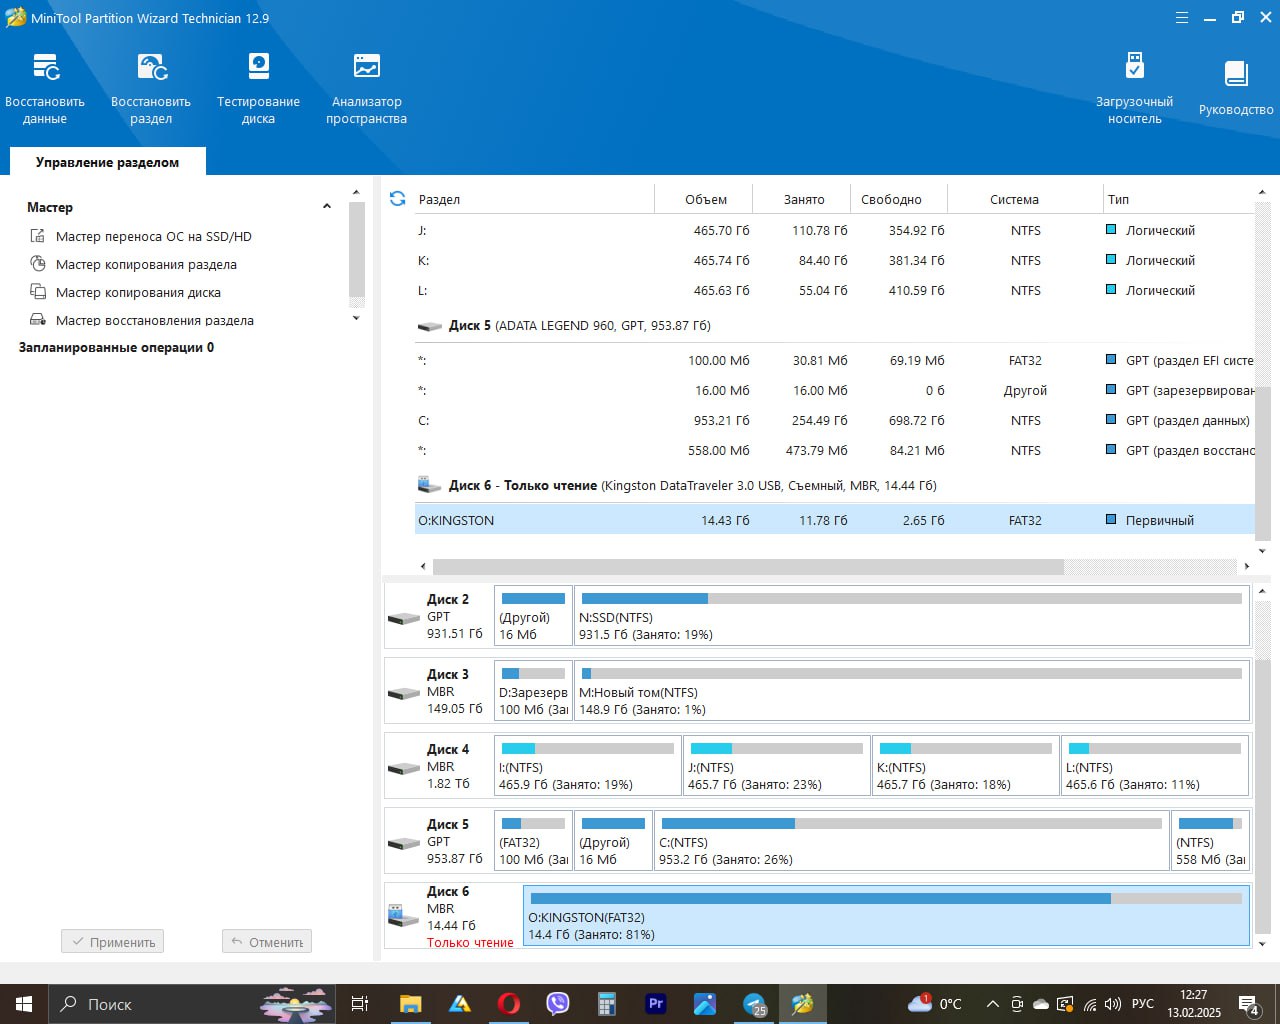
Task: Open Telegram from the taskbar
Action: [754, 1004]
